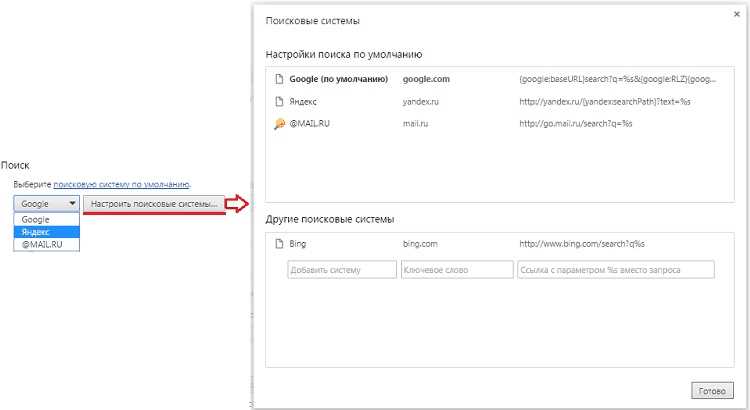Select the Bing search engine name

298,244
